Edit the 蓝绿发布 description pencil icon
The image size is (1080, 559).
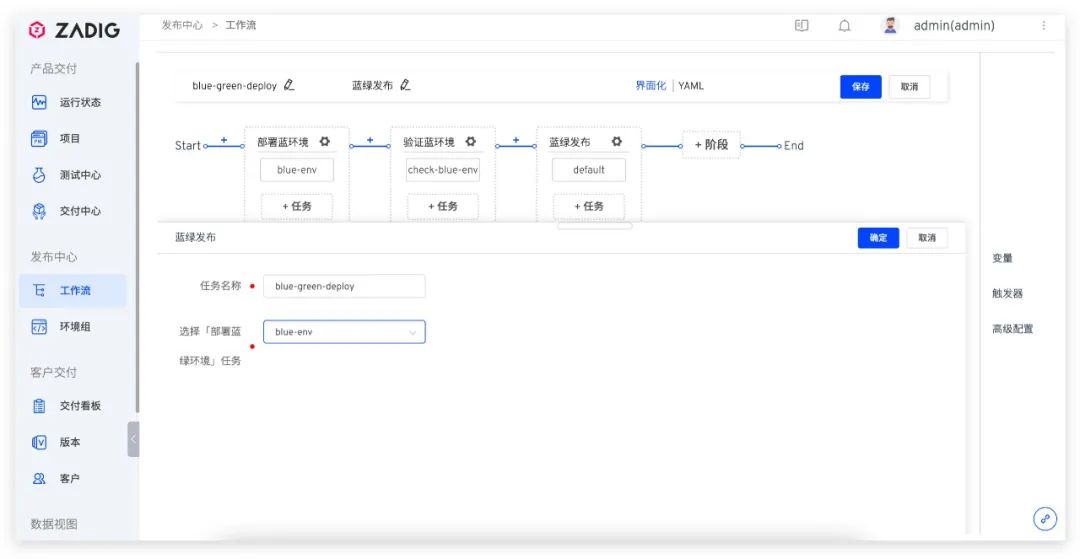pyautogui.click(x=405, y=85)
